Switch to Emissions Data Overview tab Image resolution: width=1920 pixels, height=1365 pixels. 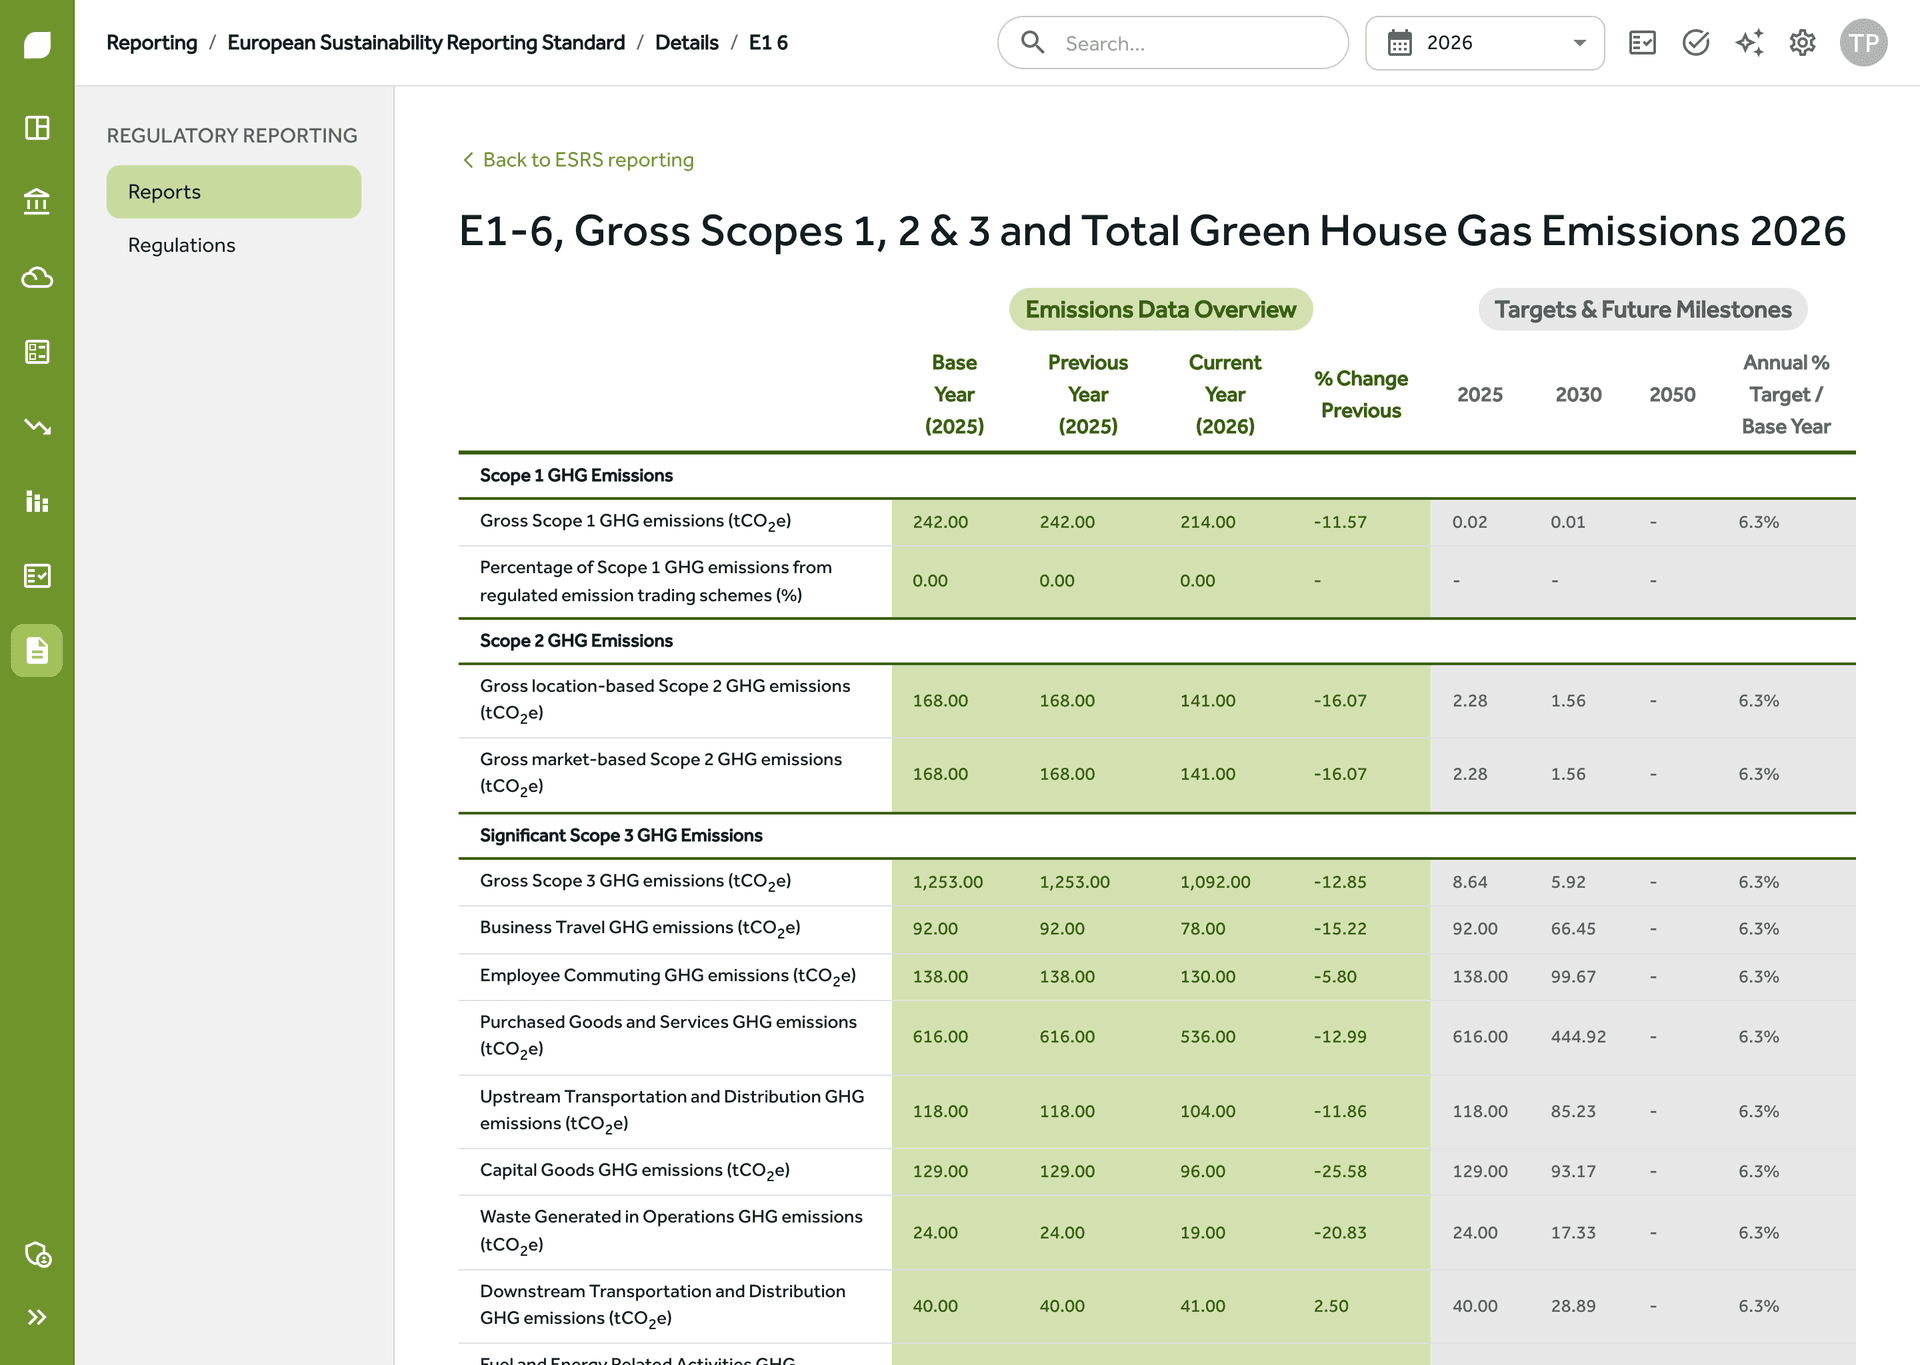(x=1161, y=310)
